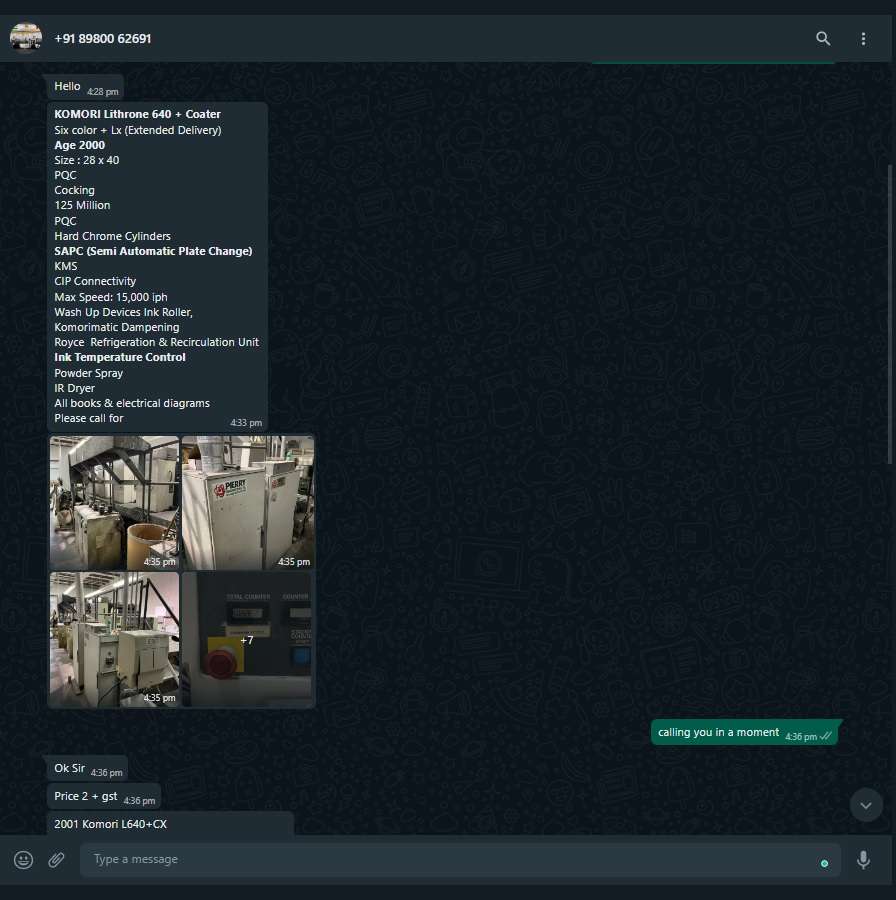Click the 'Cocking' line
896x900 pixels.
click(x=74, y=190)
